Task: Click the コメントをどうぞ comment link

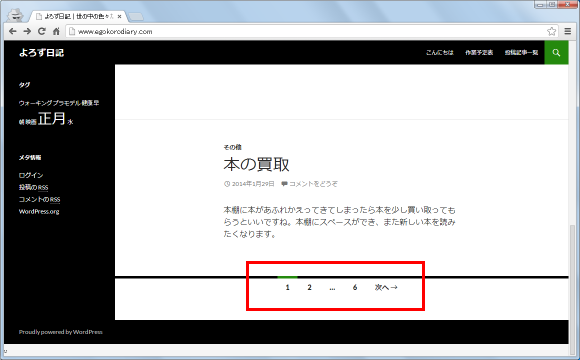Action: click(313, 184)
